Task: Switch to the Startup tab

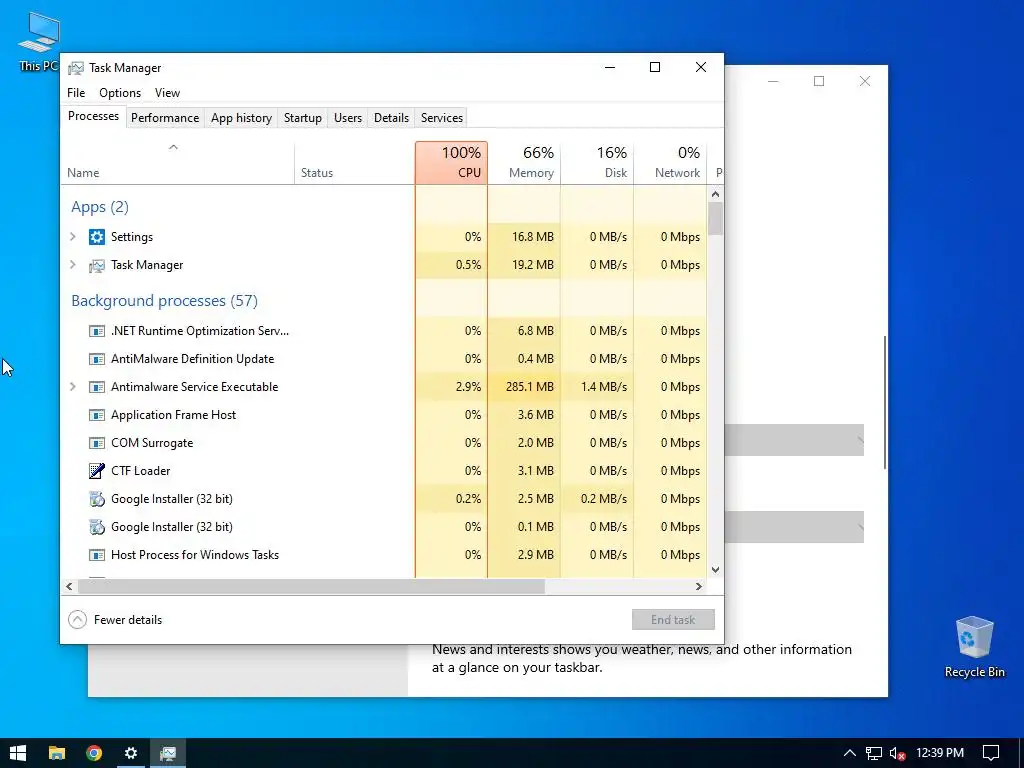Action: (302, 118)
